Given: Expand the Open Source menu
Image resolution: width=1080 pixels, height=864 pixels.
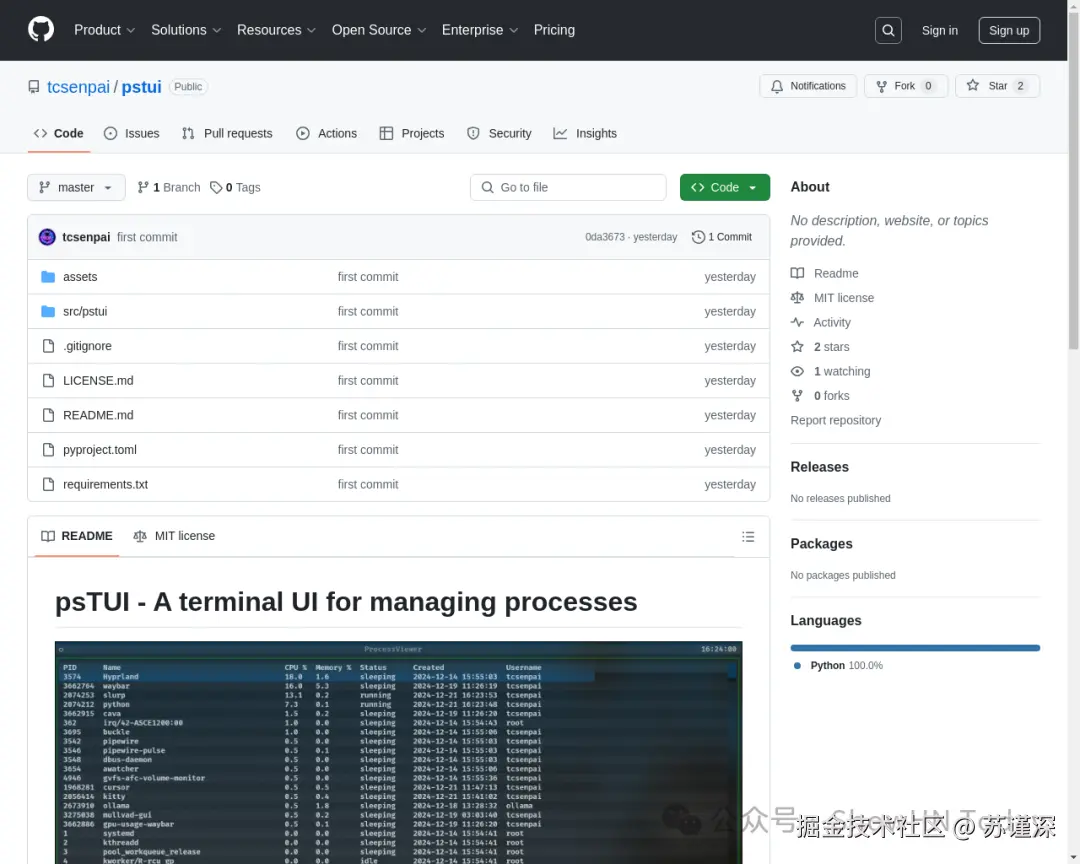Looking at the screenshot, I should coord(379,30).
